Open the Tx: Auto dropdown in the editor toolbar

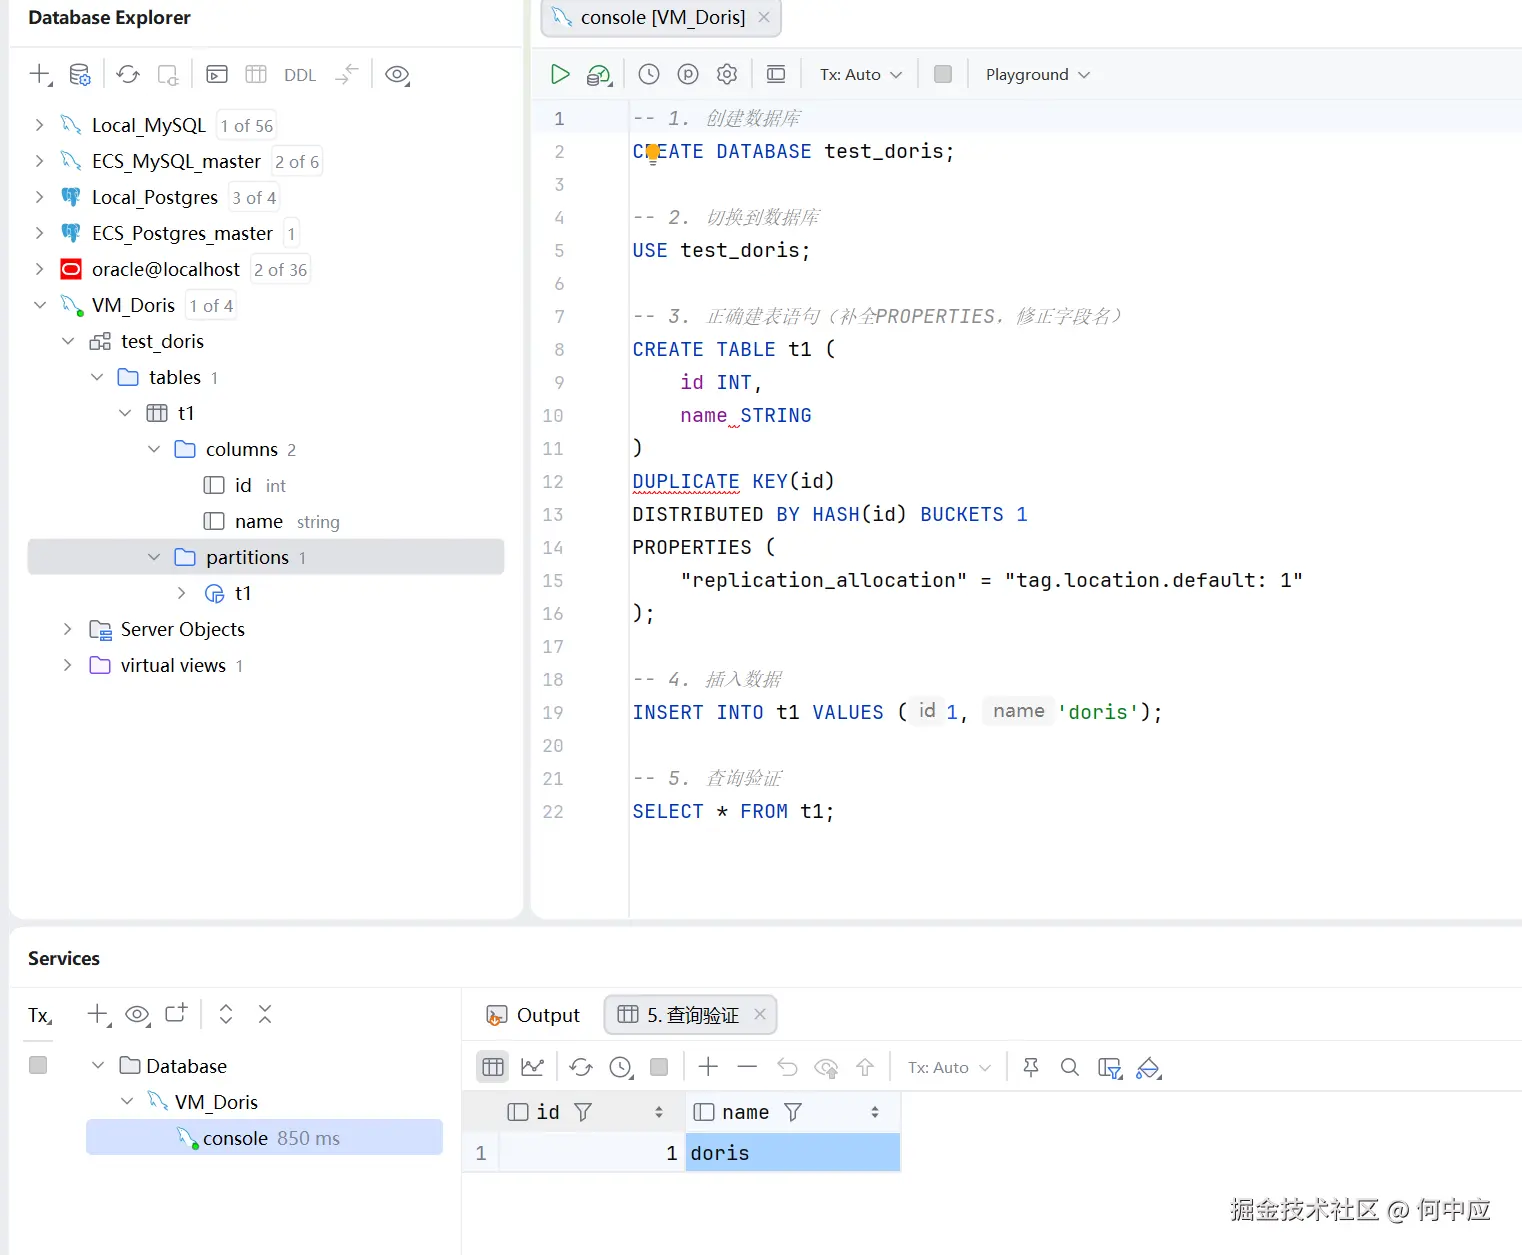[x=861, y=75]
